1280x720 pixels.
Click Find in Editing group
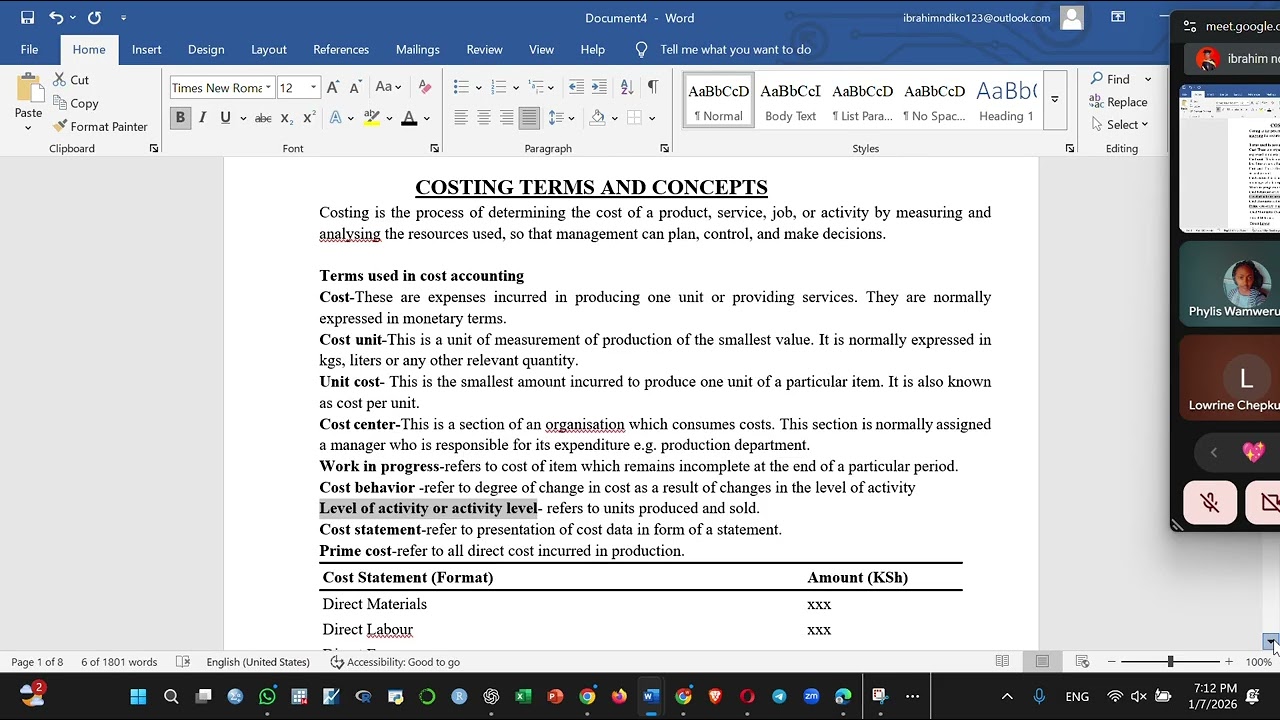pyautogui.click(x=1110, y=79)
